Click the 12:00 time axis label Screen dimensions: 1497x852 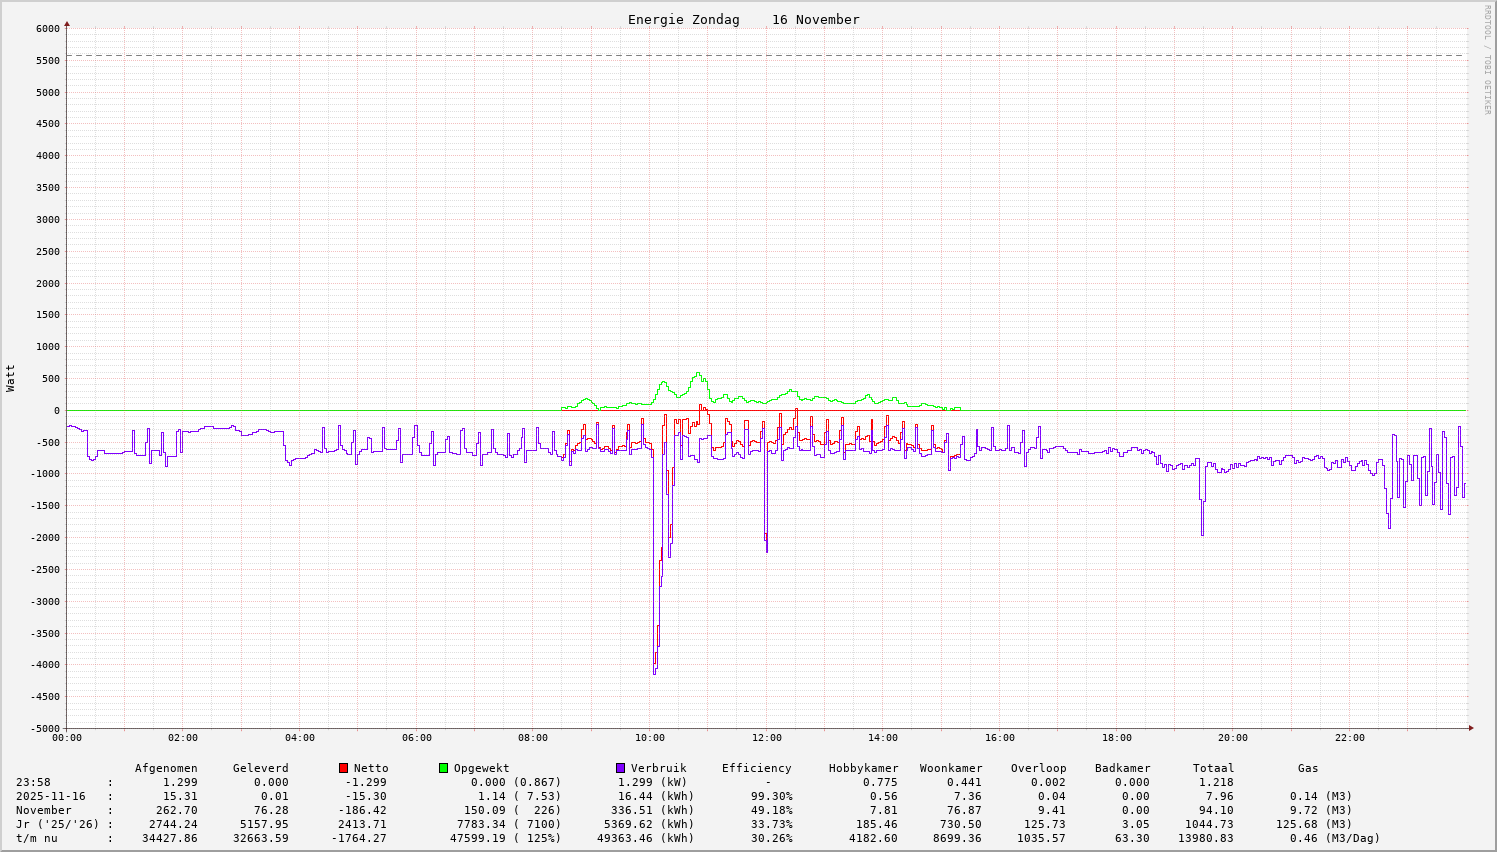tap(766, 738)
